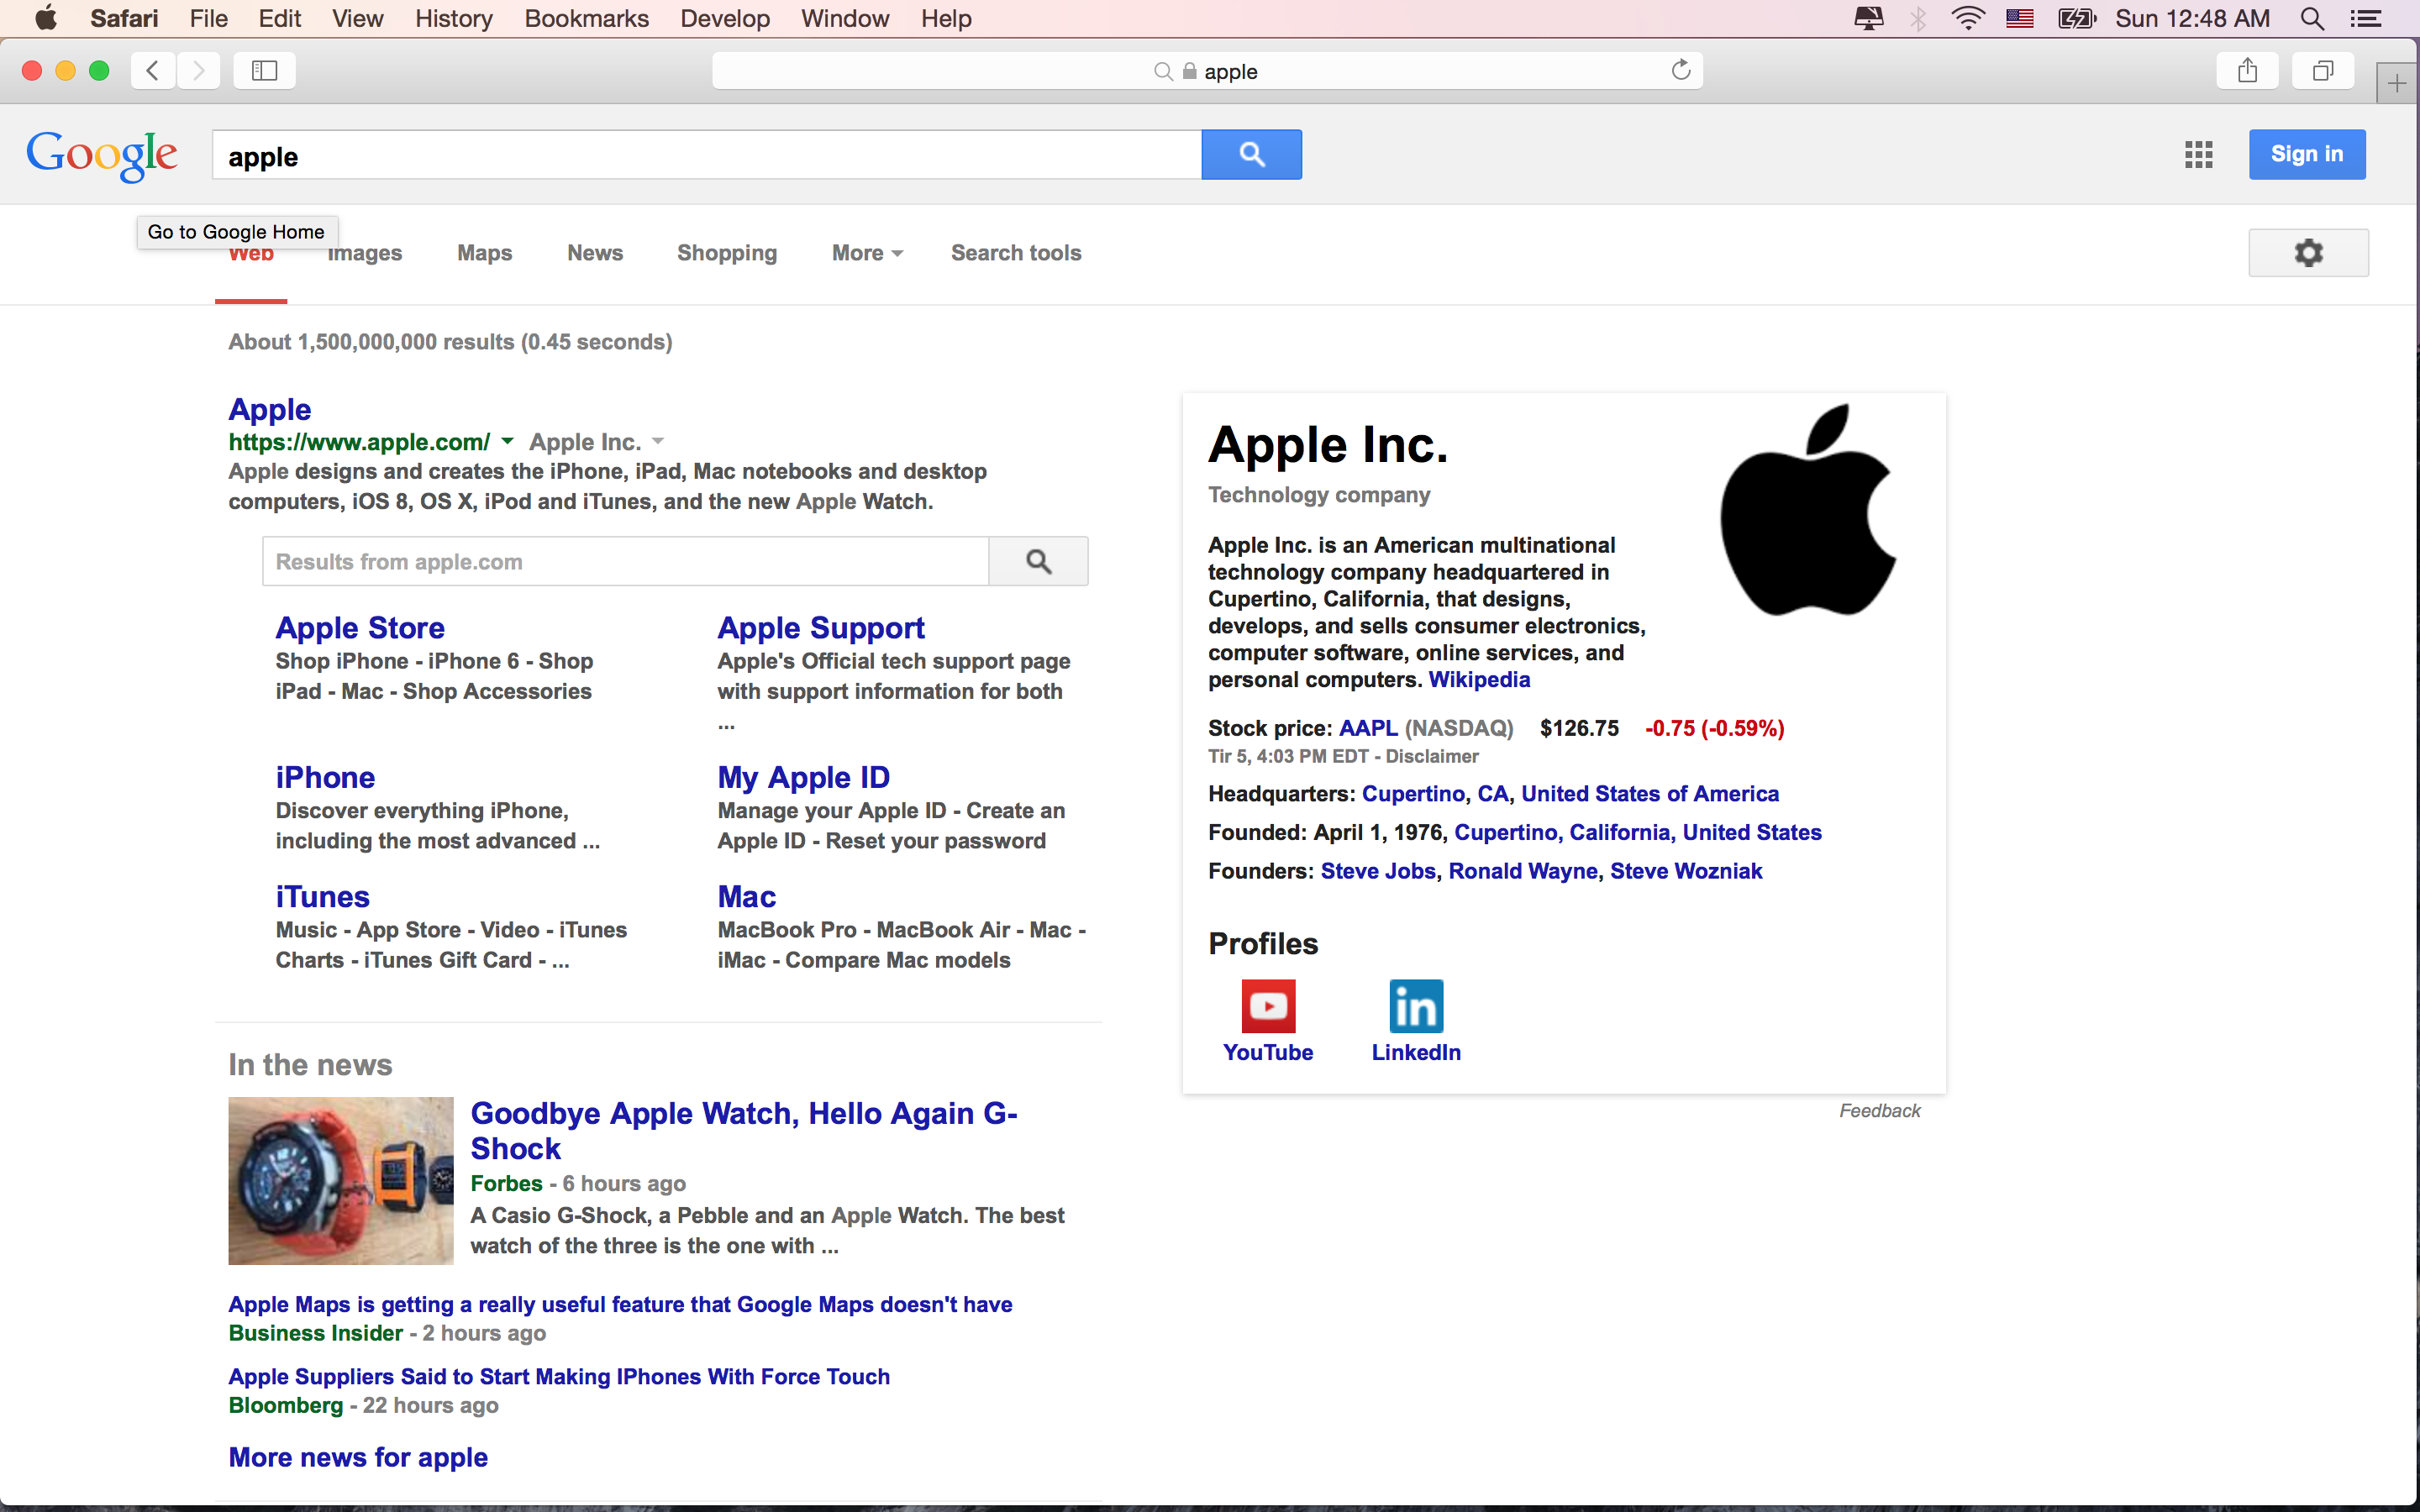Open the Spotlight search icon in the menu bar

(2311, 18)
